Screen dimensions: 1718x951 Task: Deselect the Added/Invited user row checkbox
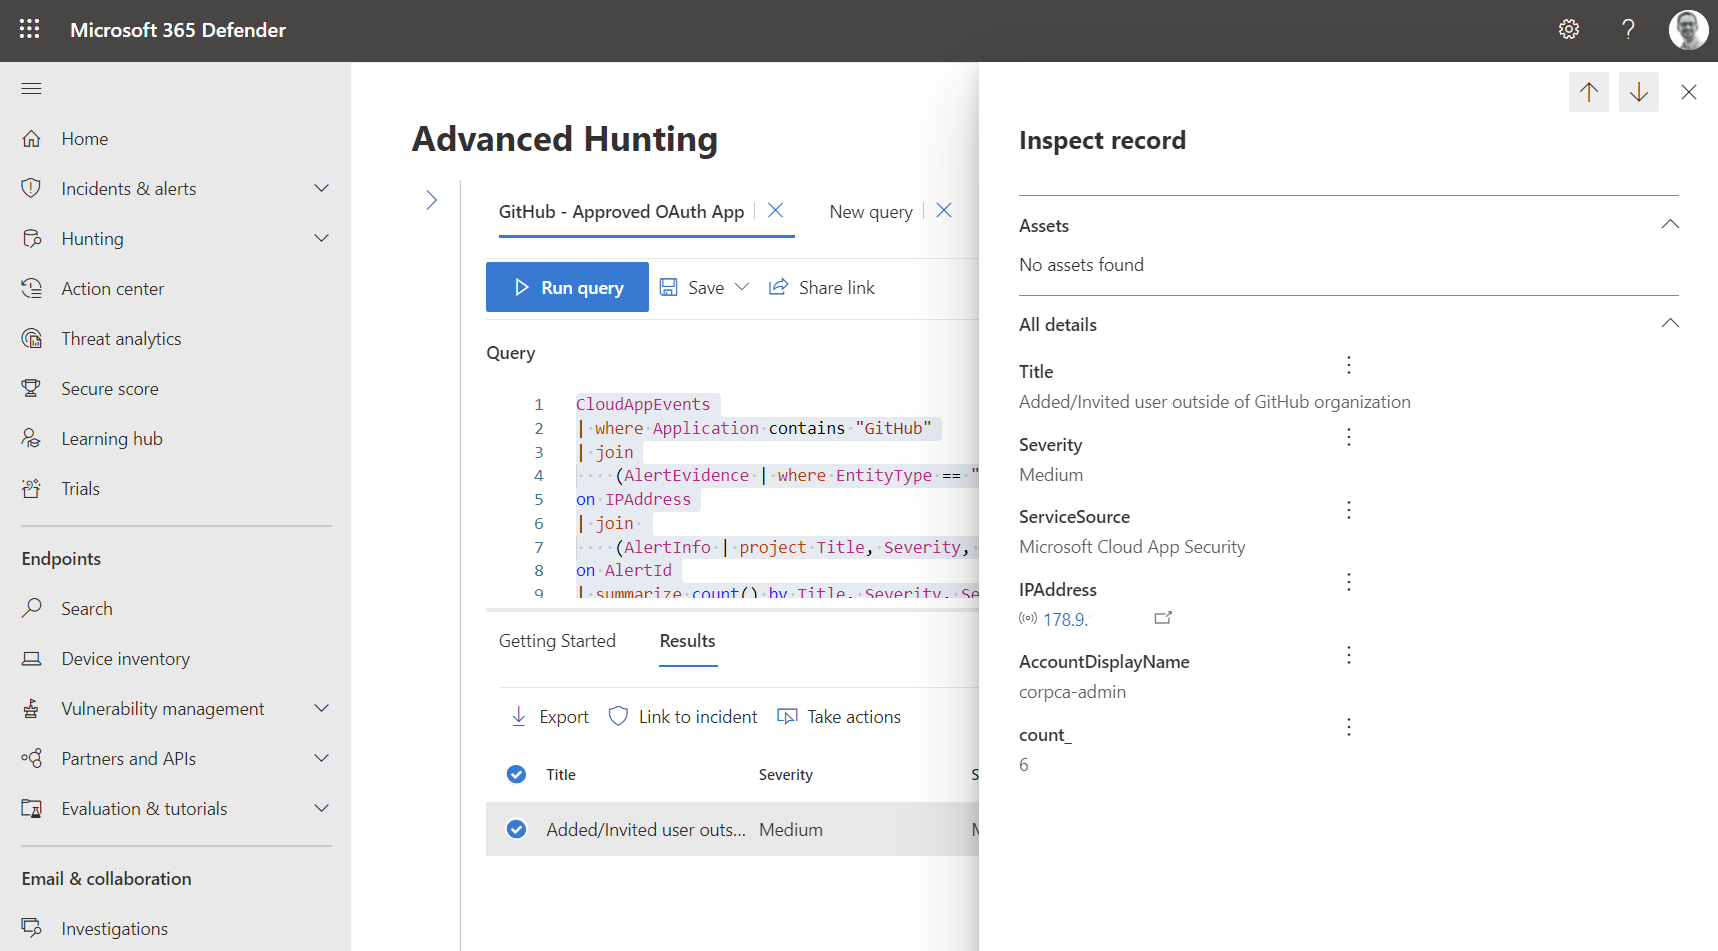[x=516, y=829]
